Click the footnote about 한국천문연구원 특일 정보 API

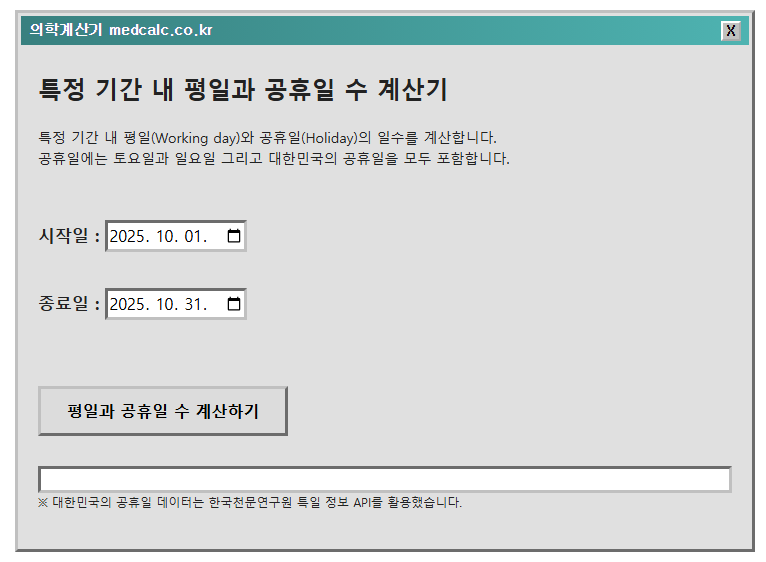click(x=255, y=503)
